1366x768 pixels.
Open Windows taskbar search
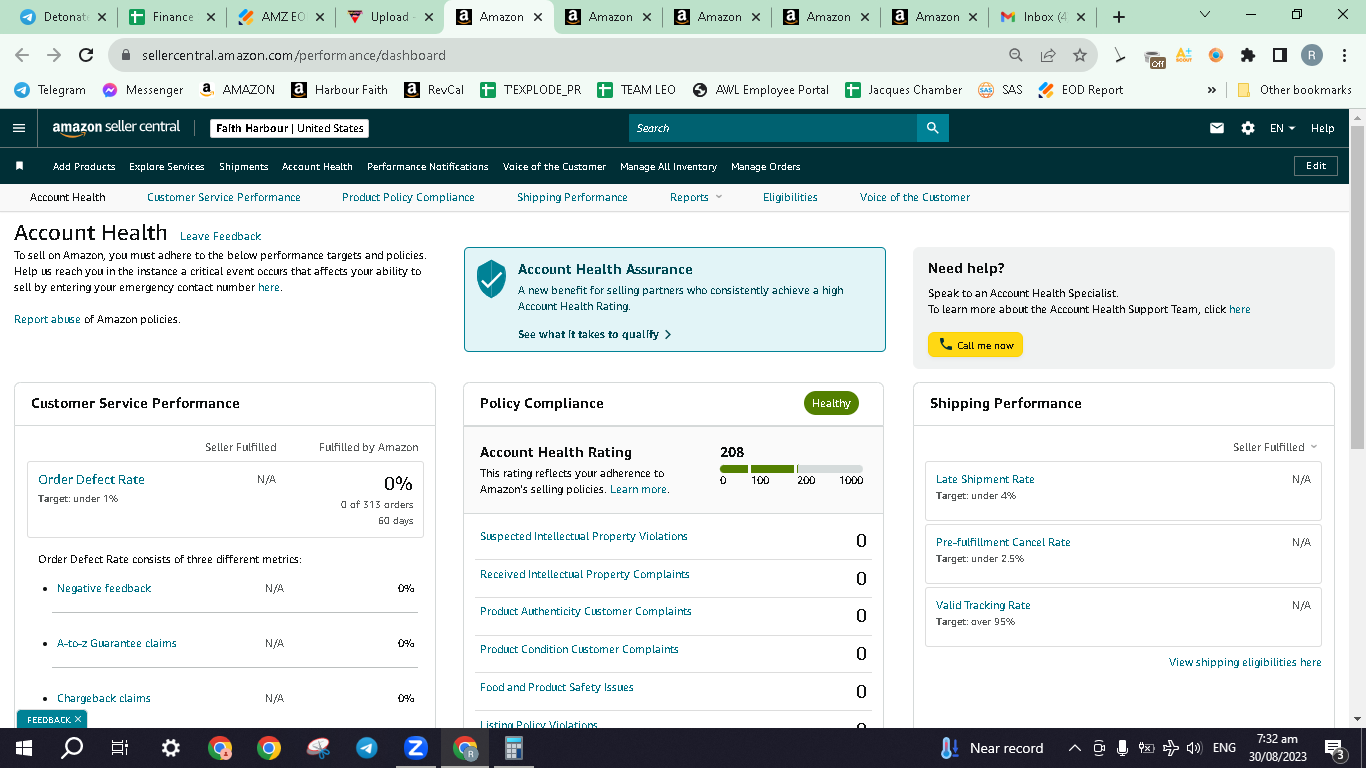(x=72, y=748)
